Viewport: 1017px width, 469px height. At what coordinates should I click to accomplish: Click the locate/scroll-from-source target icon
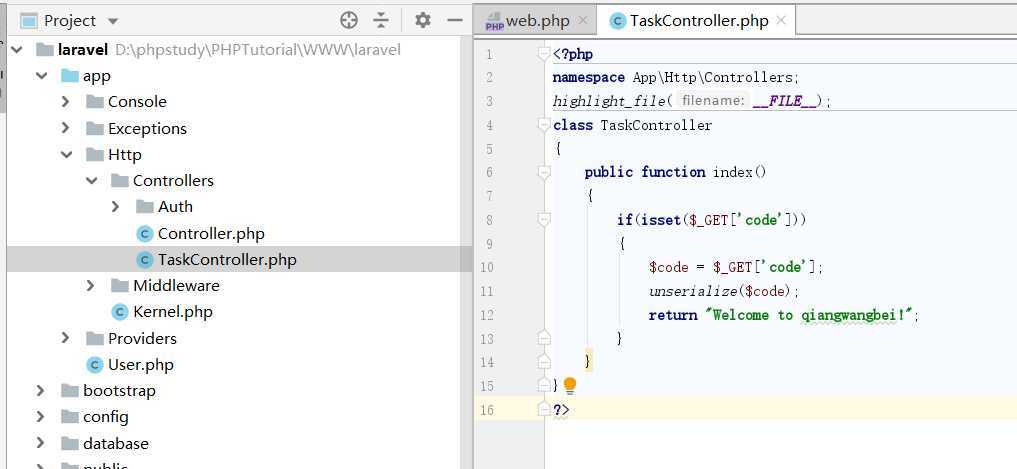tap(349, 21)
